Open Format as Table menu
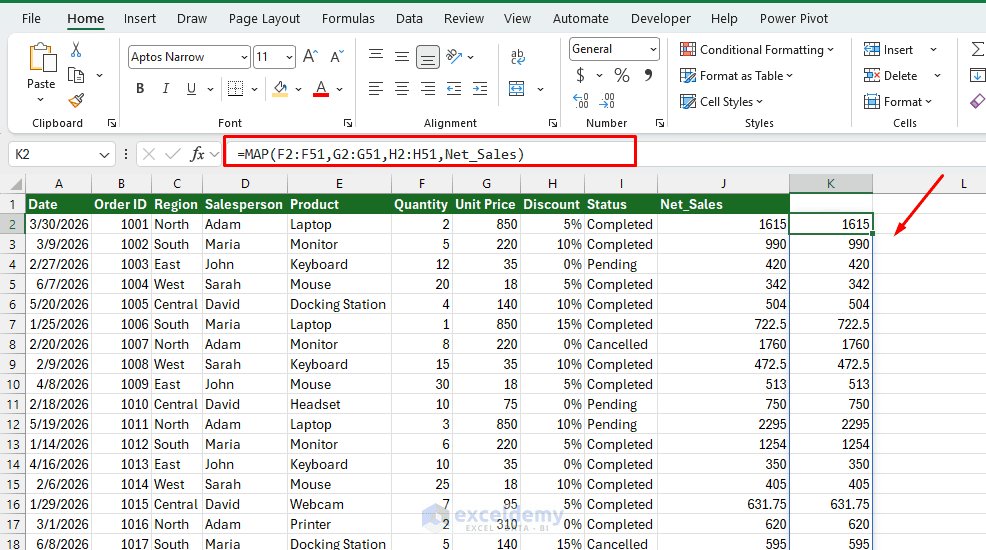The width and height of the screenshot is (986, 550). (x=737, y=75)
